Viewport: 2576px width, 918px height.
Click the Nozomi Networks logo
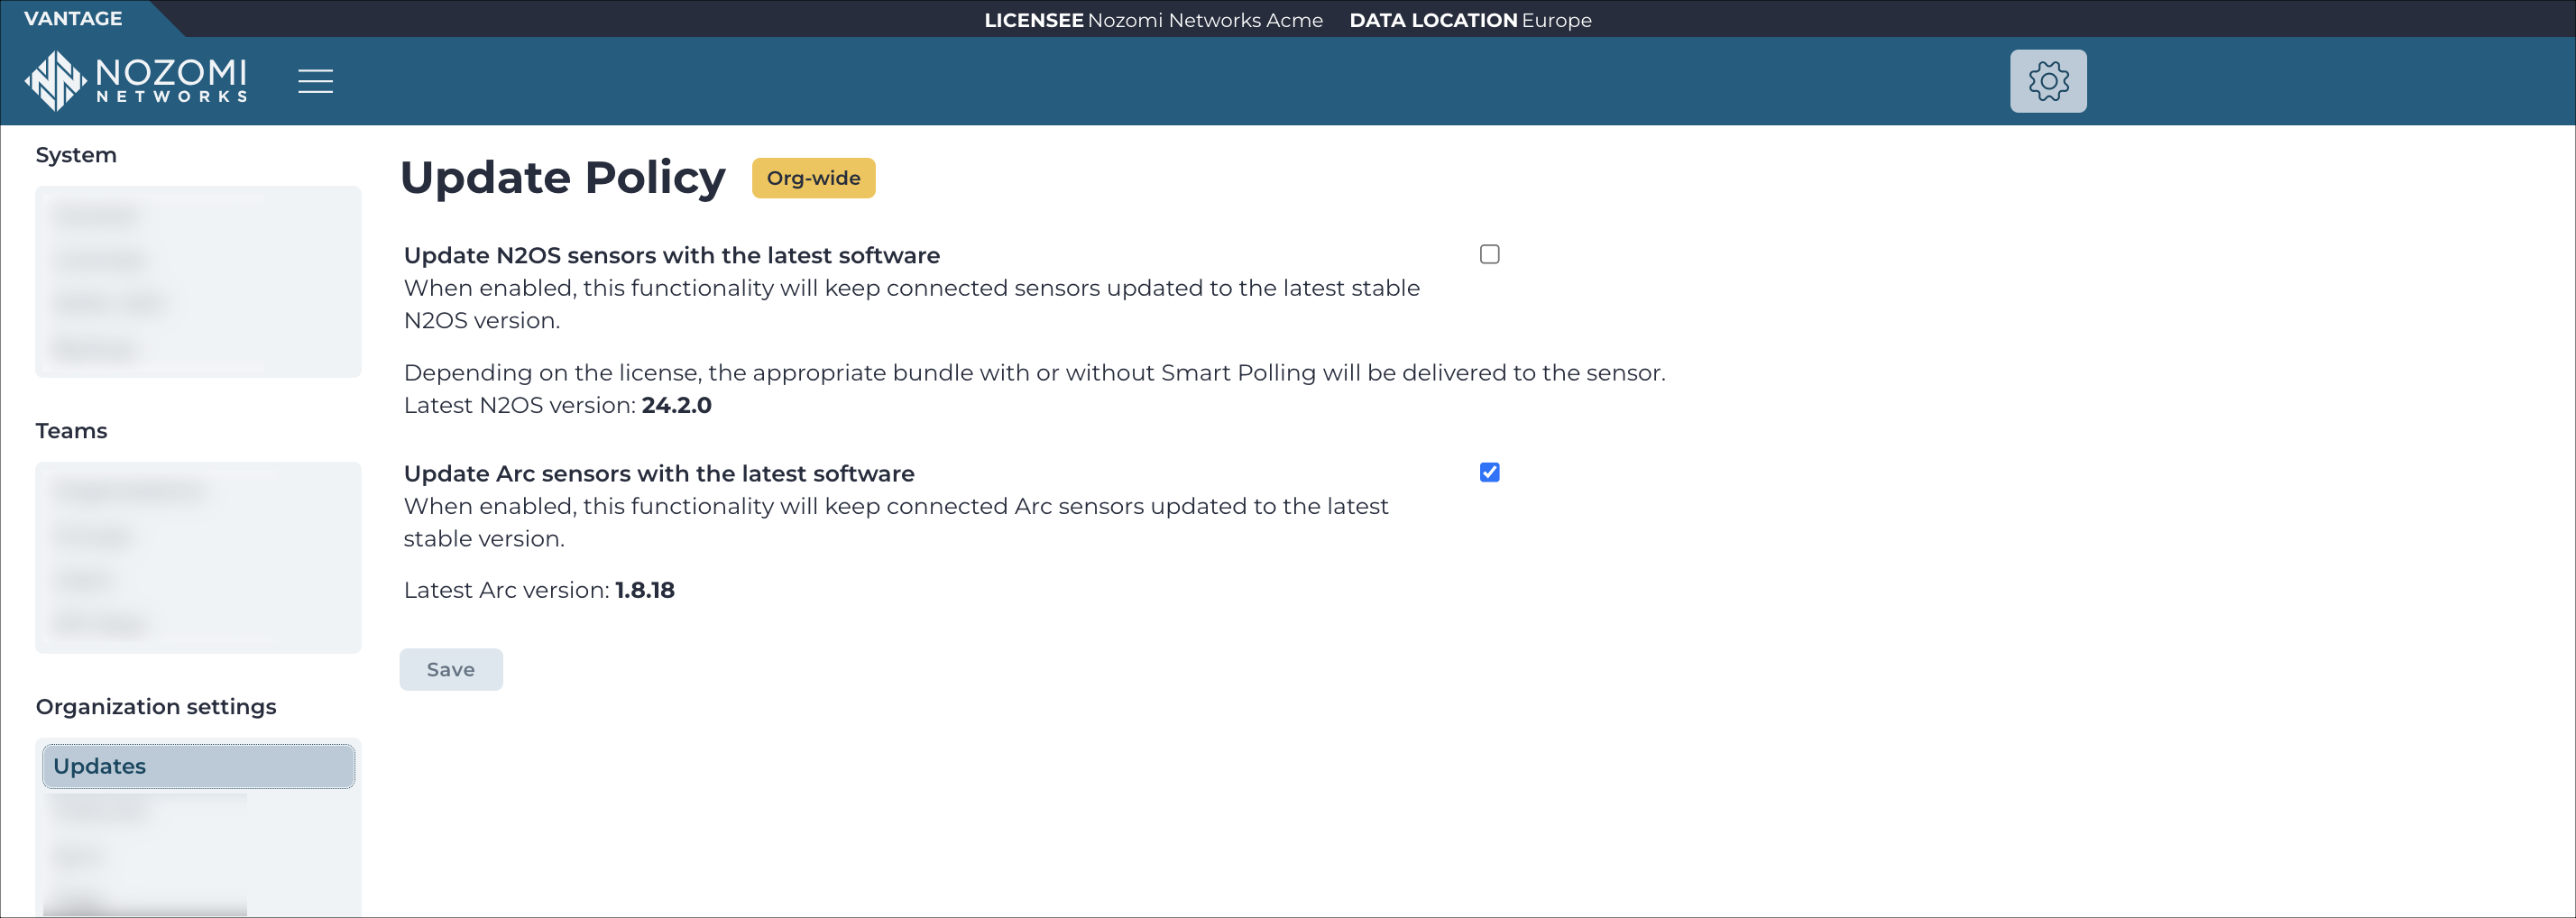click(136, 80)
